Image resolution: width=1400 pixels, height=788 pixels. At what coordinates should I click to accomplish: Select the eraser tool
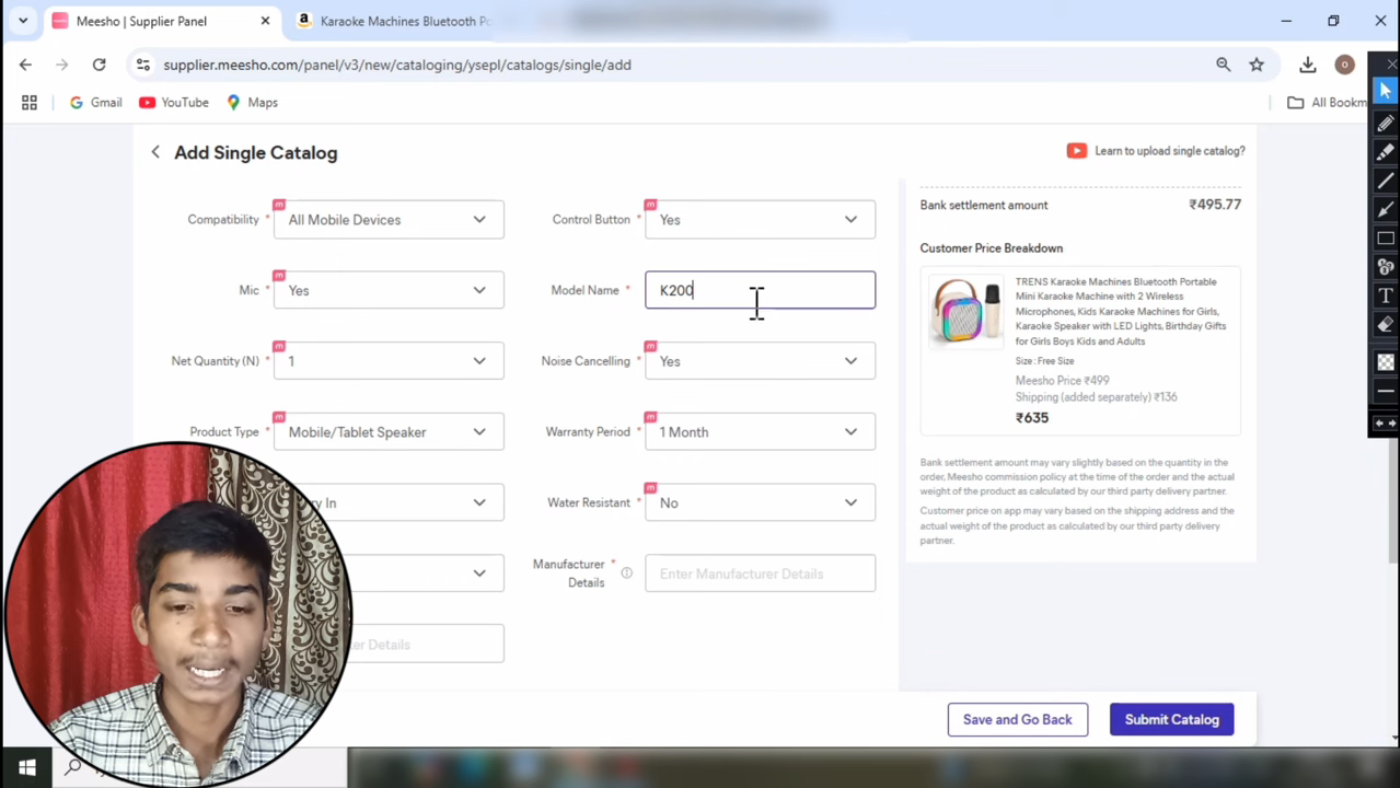[x=1385, y=325]
